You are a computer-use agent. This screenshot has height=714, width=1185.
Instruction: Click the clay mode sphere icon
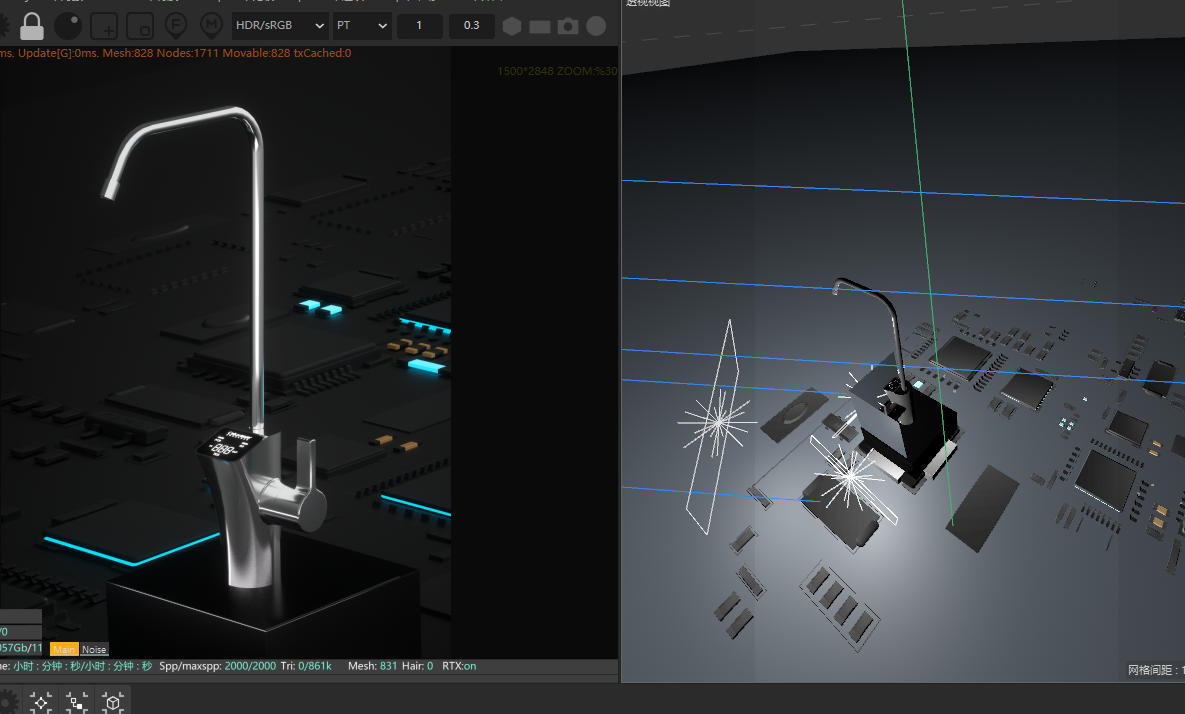pos(68,26)
